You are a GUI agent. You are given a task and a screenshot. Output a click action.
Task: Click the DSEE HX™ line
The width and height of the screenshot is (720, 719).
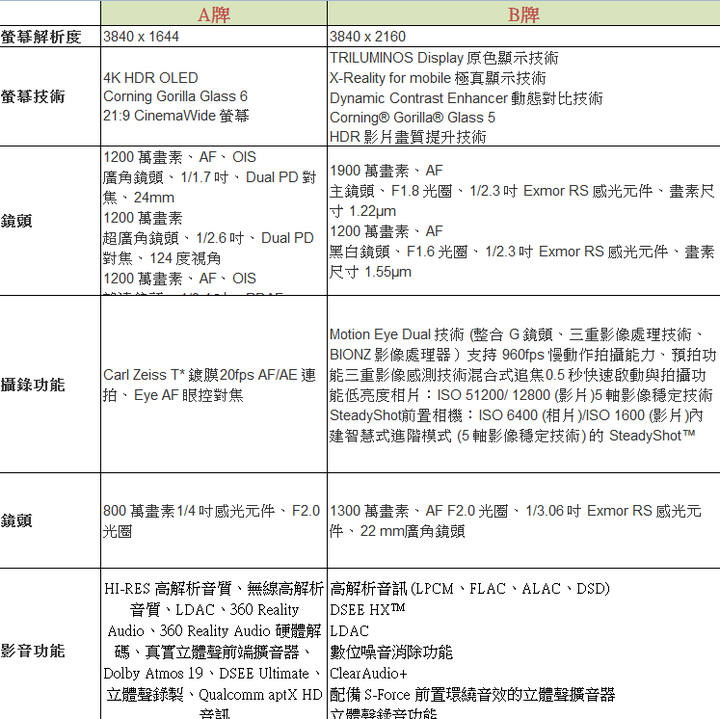(367, 610)
